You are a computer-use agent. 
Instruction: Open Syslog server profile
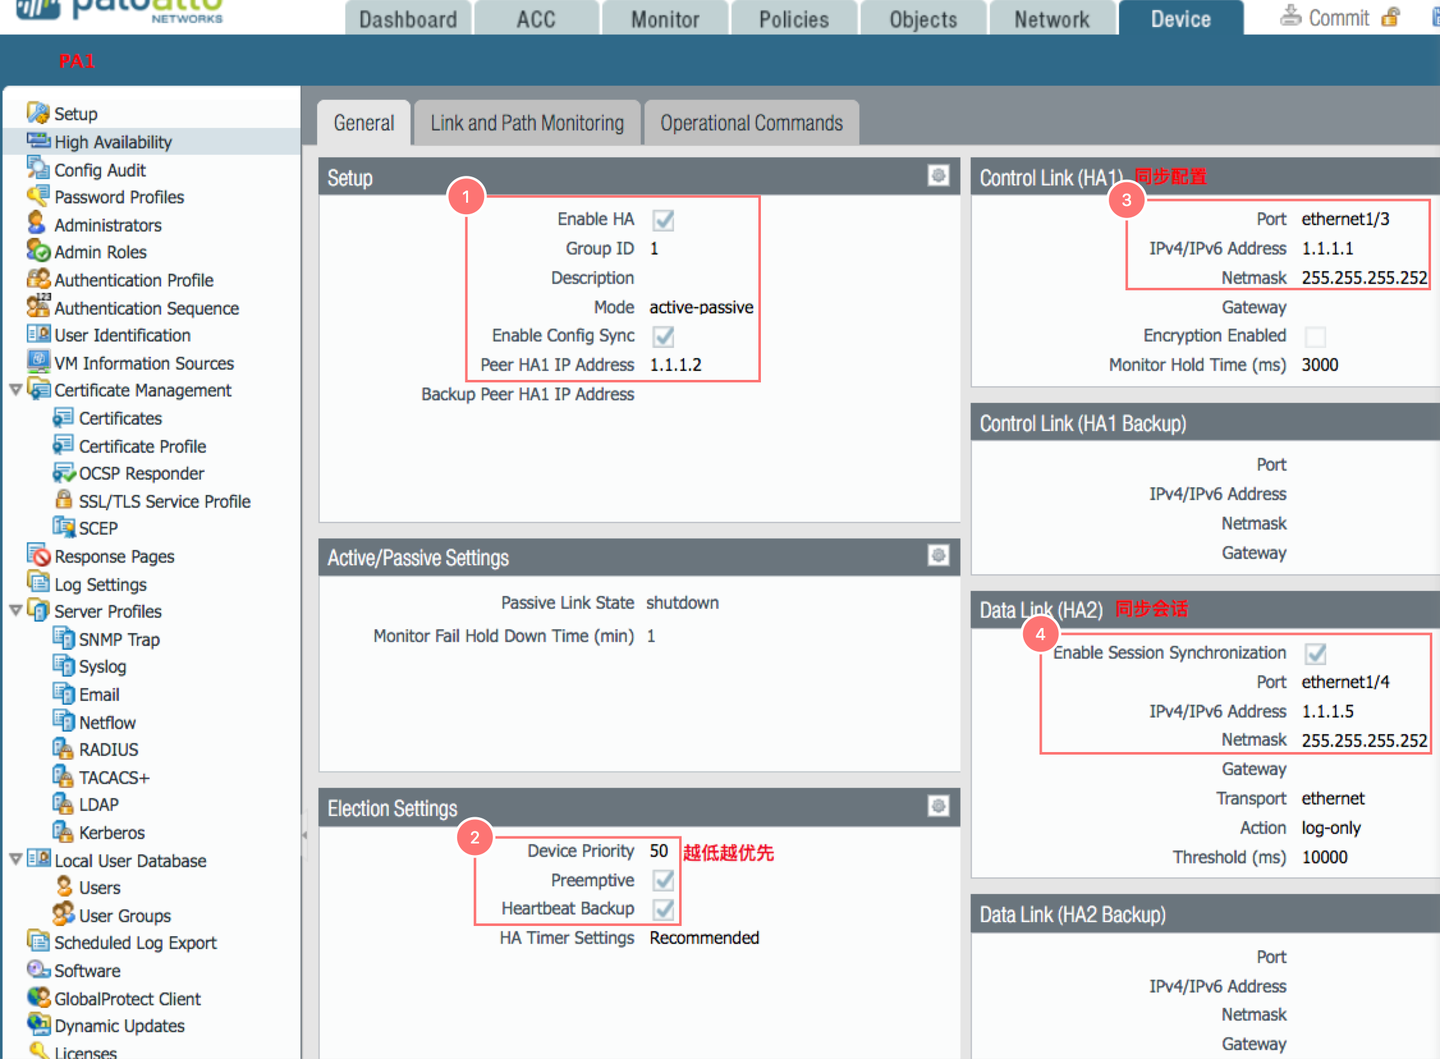pyautogui.click(x=102, y=666)
